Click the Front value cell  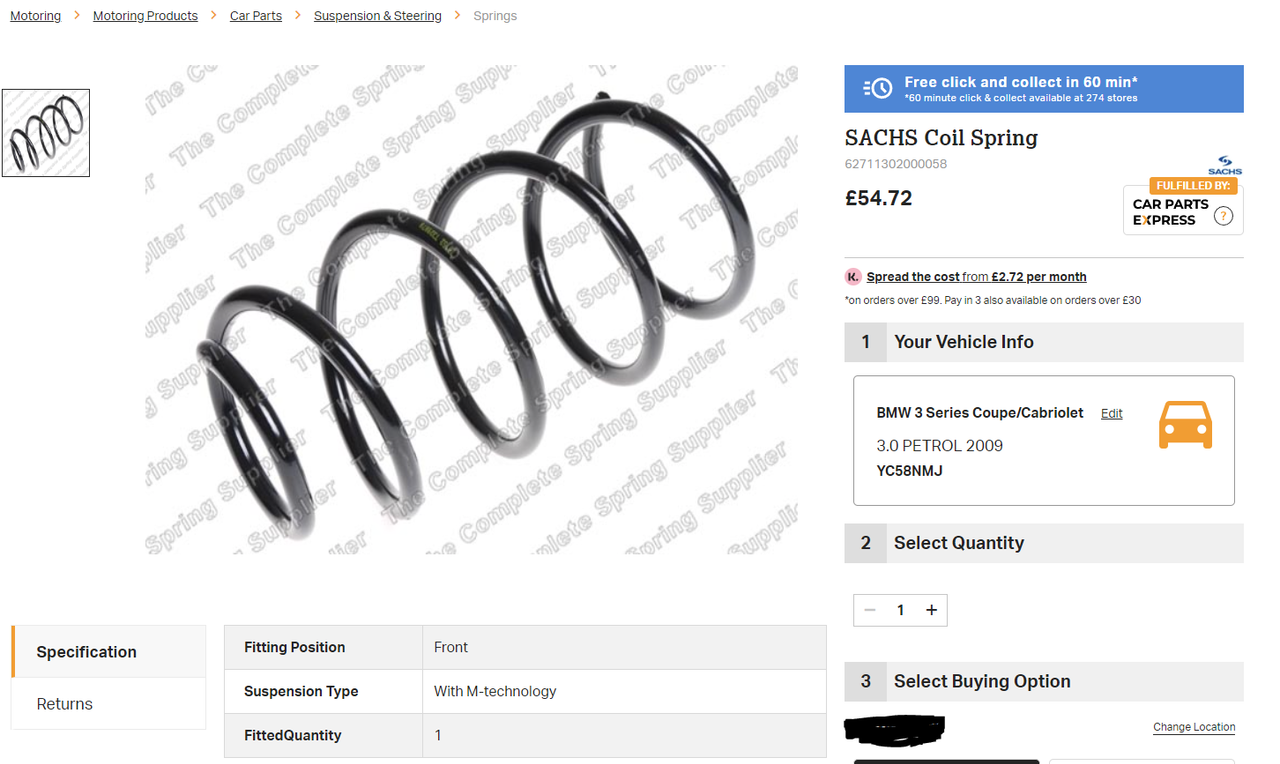coord(624,647)
